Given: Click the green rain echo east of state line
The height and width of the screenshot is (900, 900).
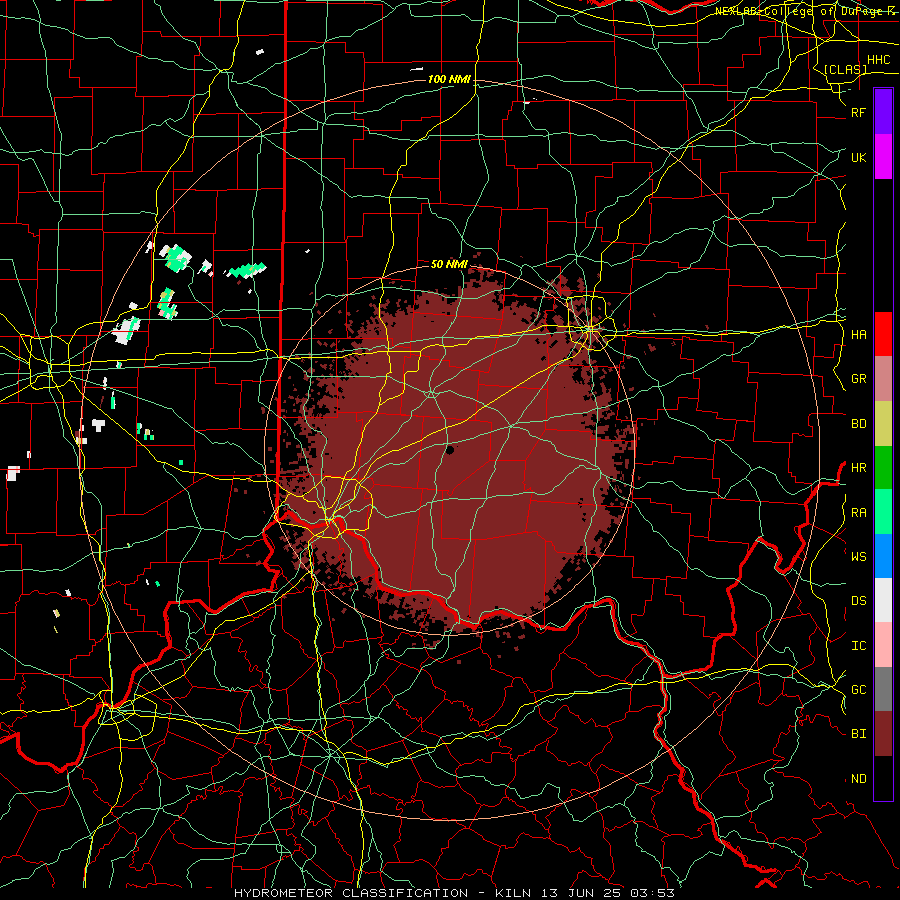Looking at the screenshot, I should [x=247, y=270].
